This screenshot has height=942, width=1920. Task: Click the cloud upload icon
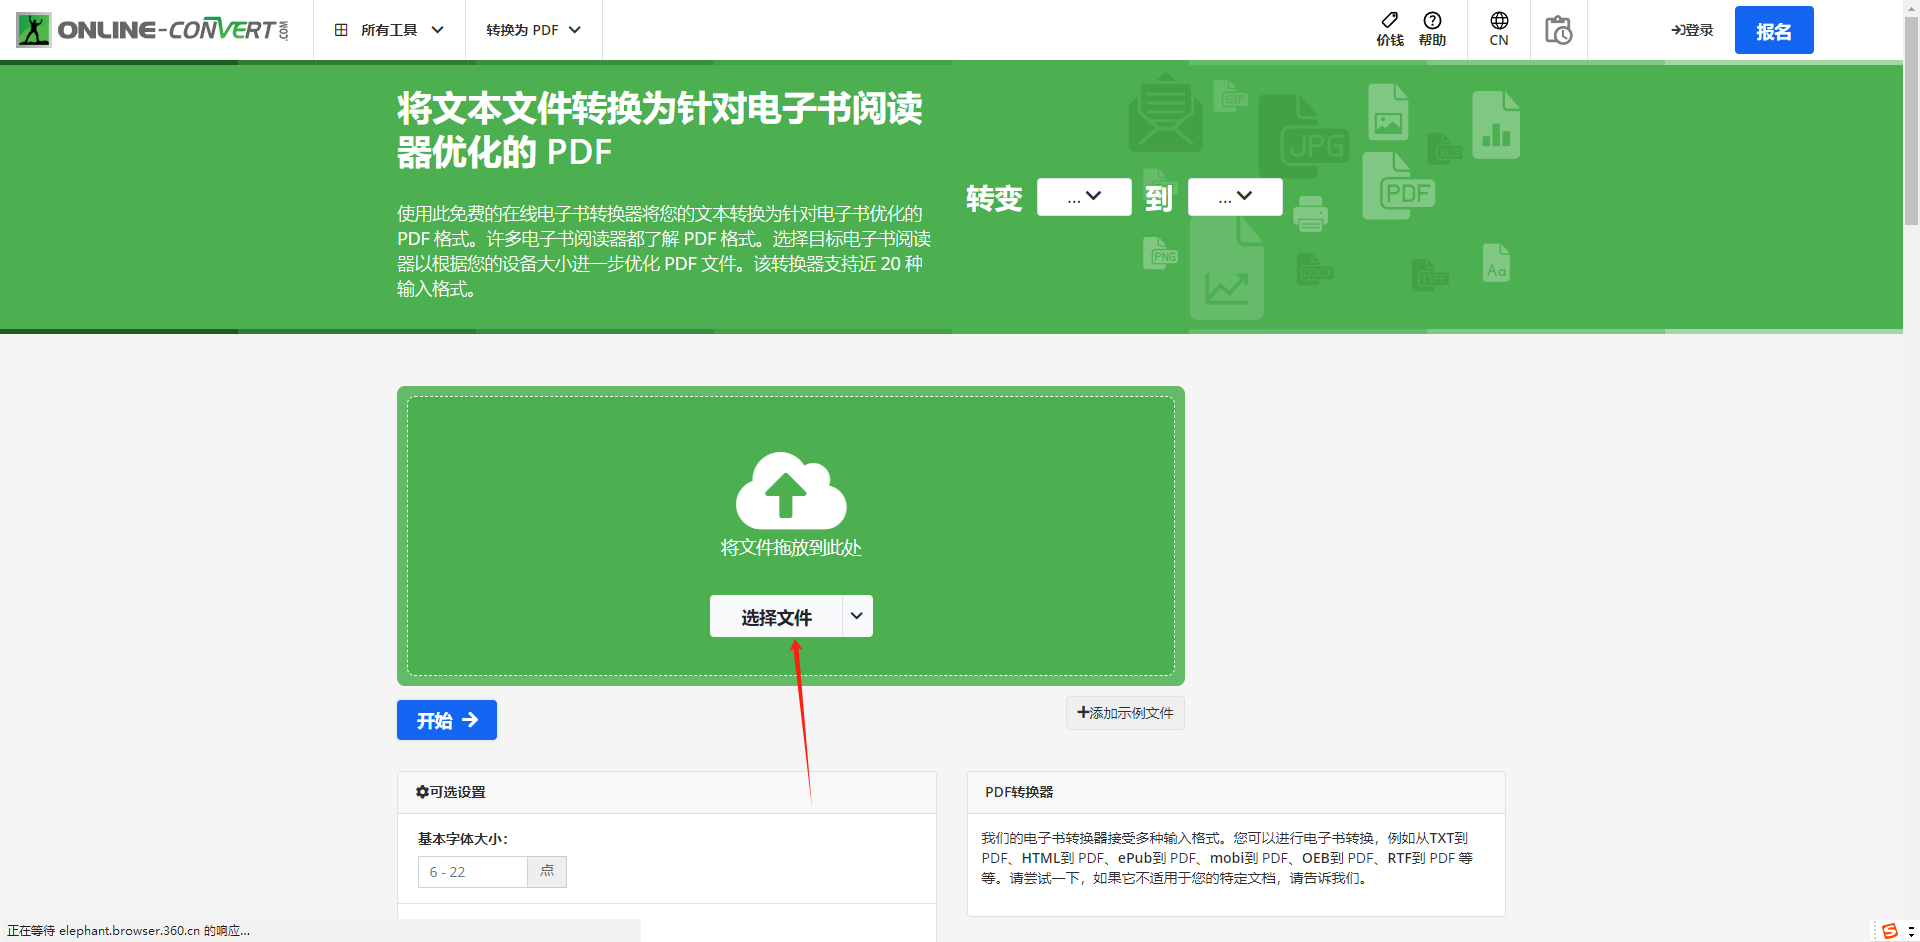pos(790,492)
